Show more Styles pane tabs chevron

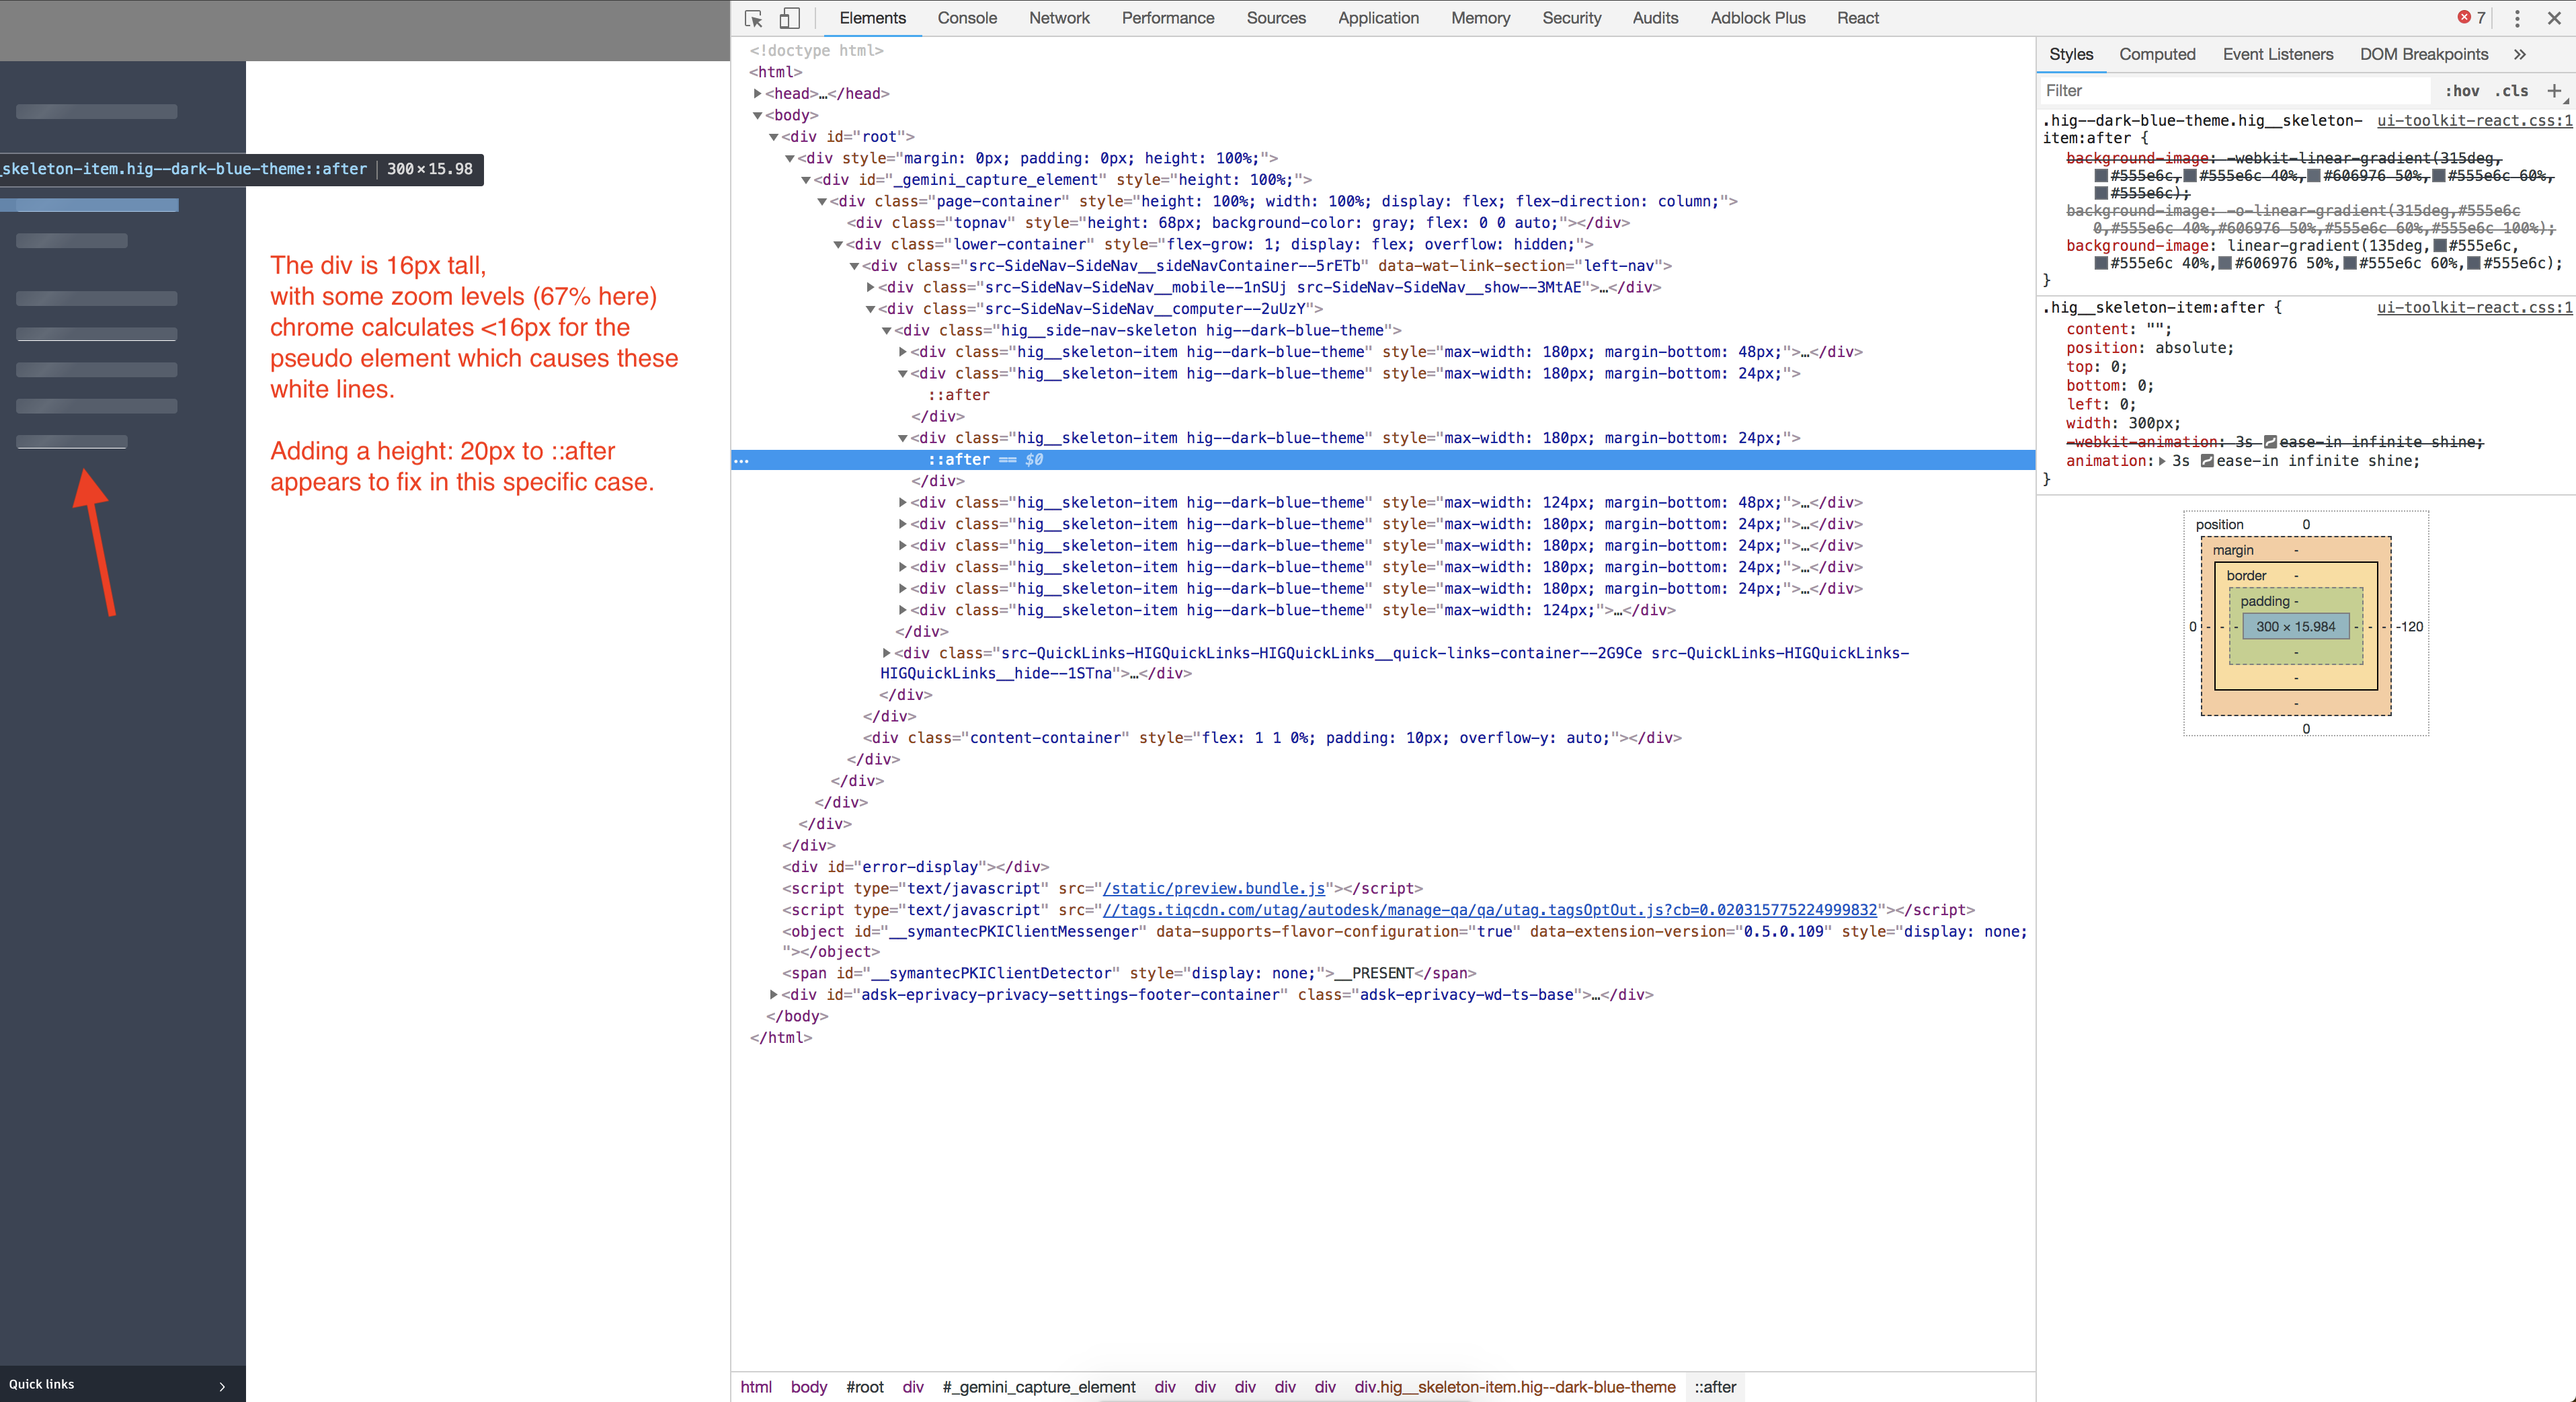coord(2520,54)
